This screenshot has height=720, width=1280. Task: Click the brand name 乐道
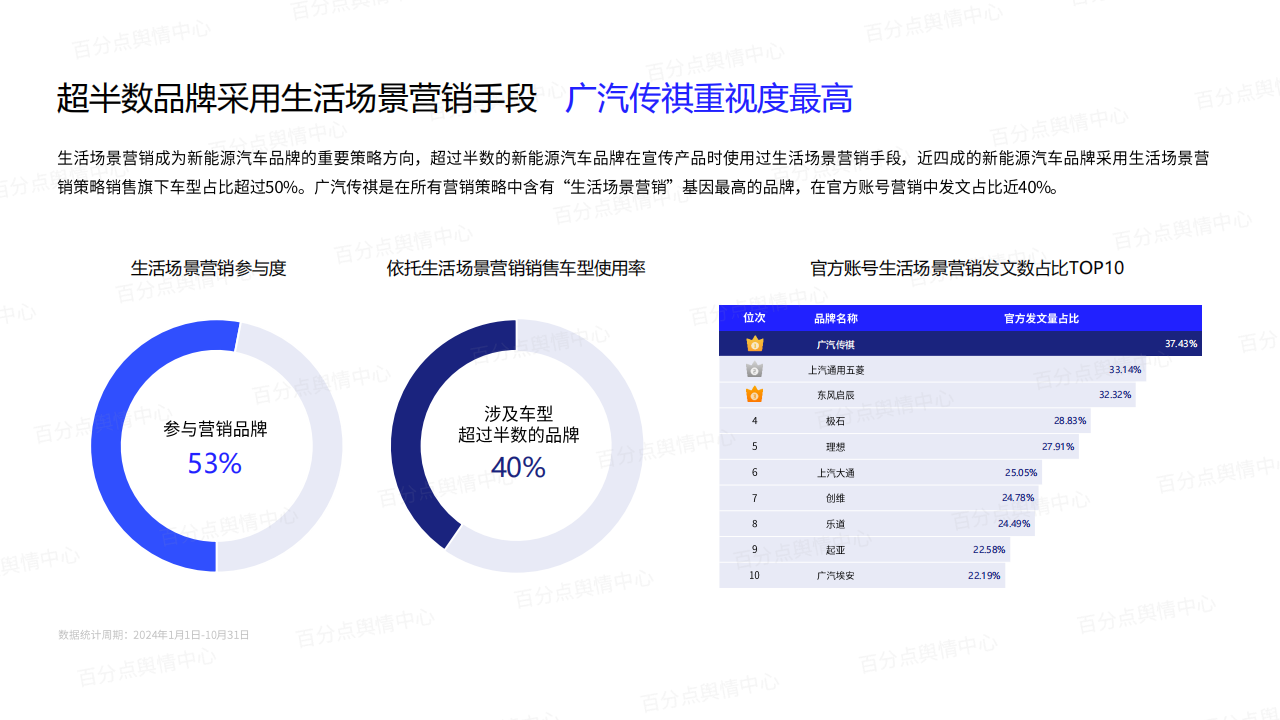tap(835, 524)
